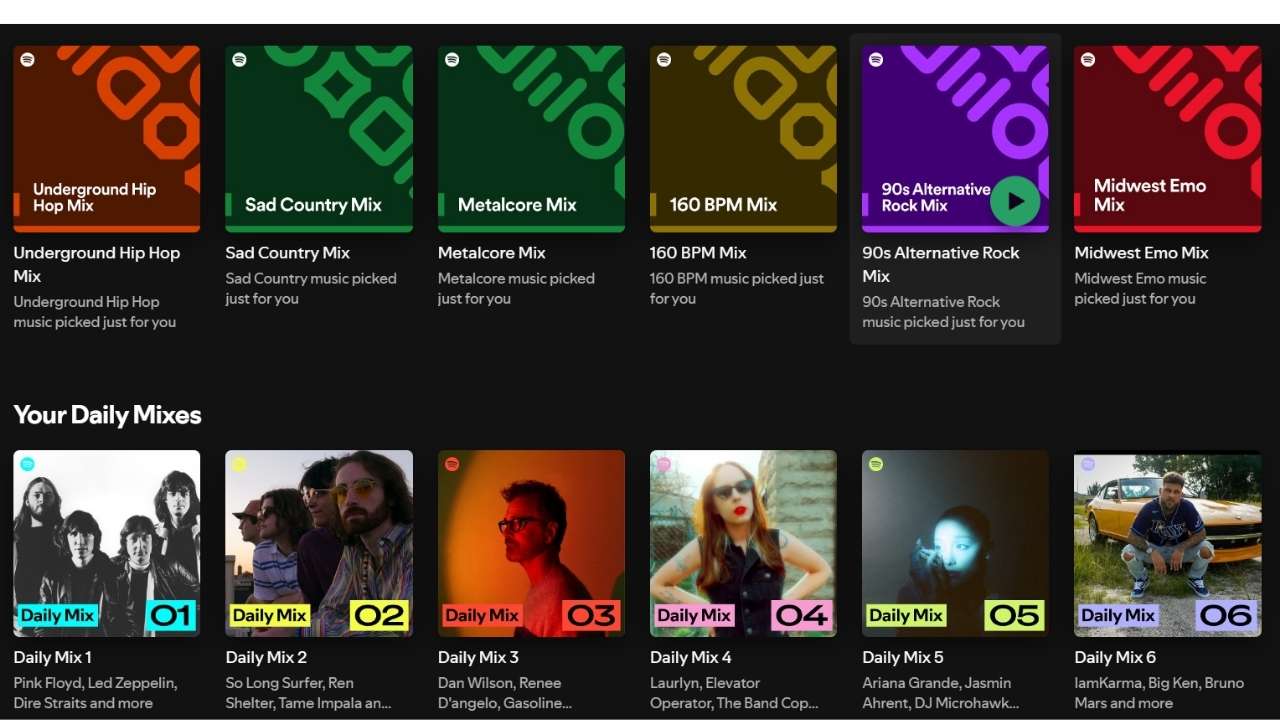The height and width of the screenshot is (720, 1280).
Task: Click Spotify logo on Daily Mix 04 cover
Action: tap(664, 464)
